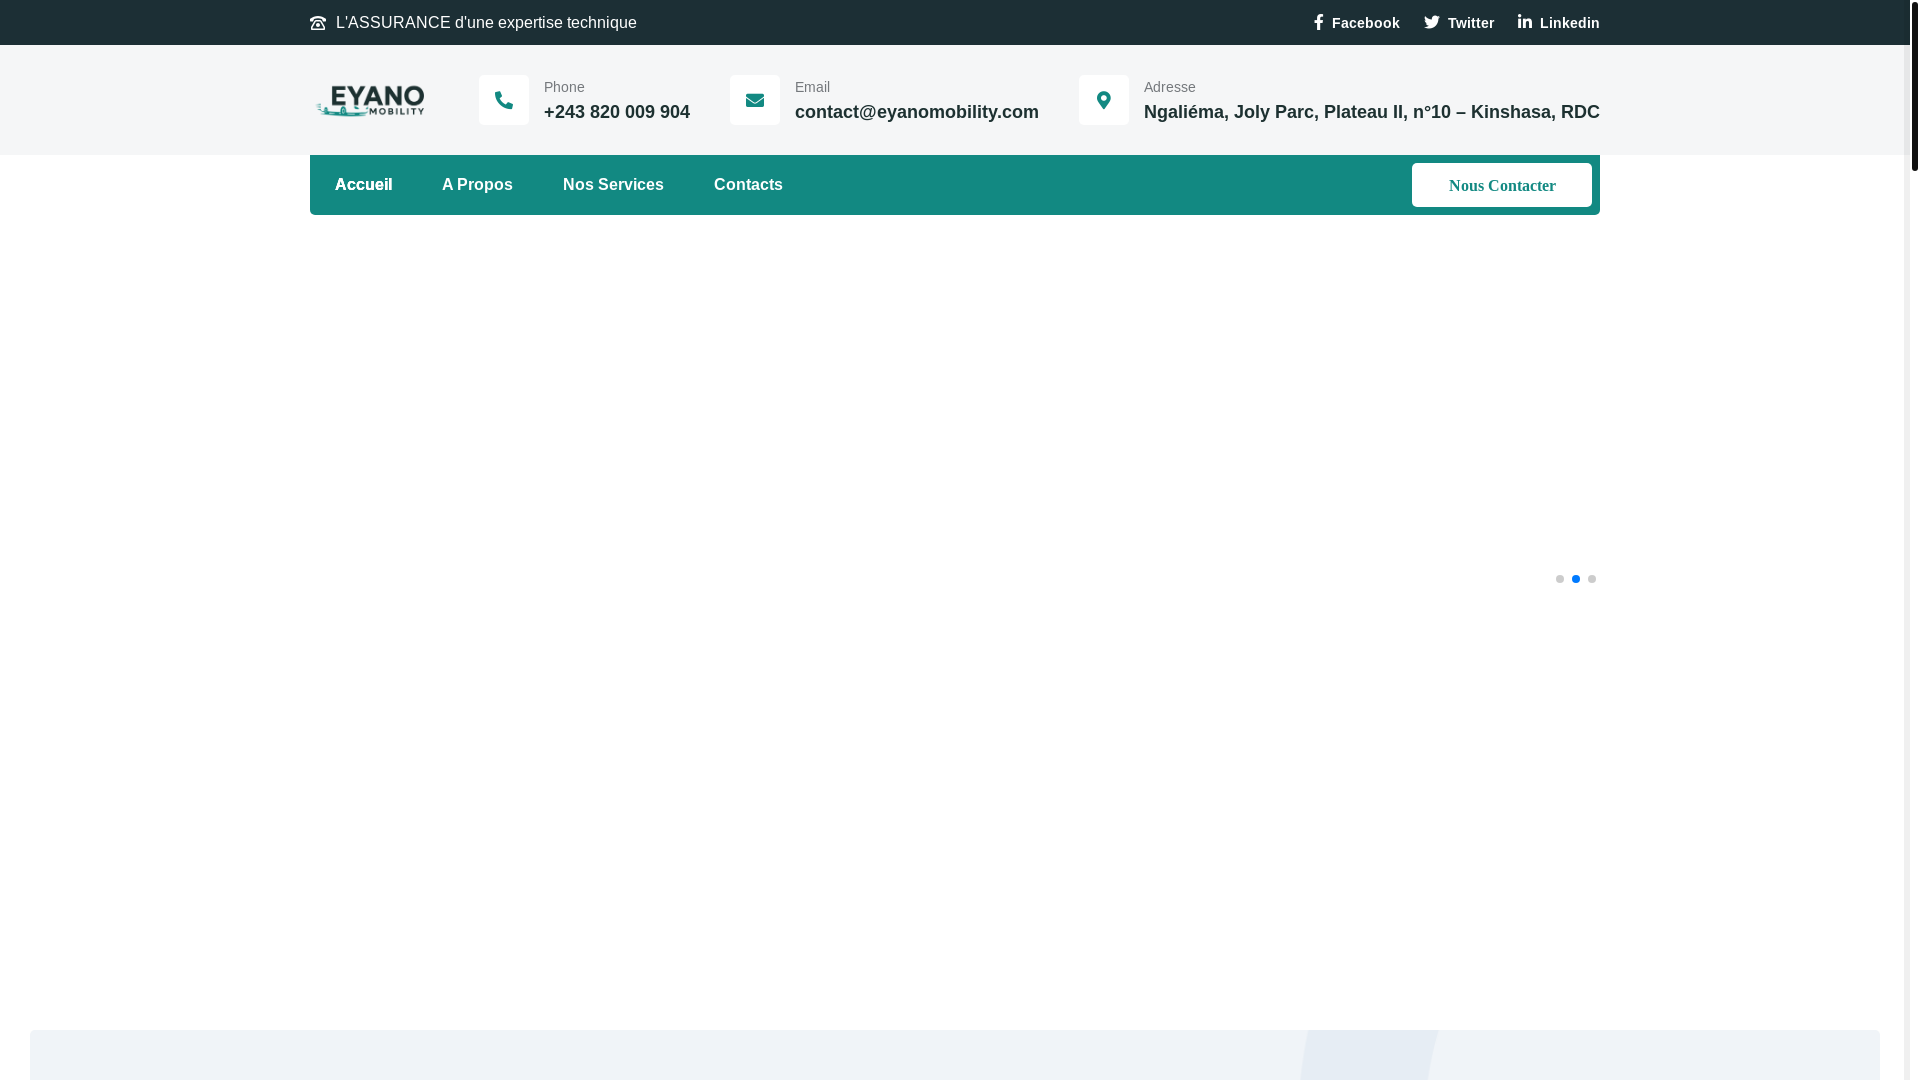
Task: Open the Accueil menu item
Action: click(364, 185)
